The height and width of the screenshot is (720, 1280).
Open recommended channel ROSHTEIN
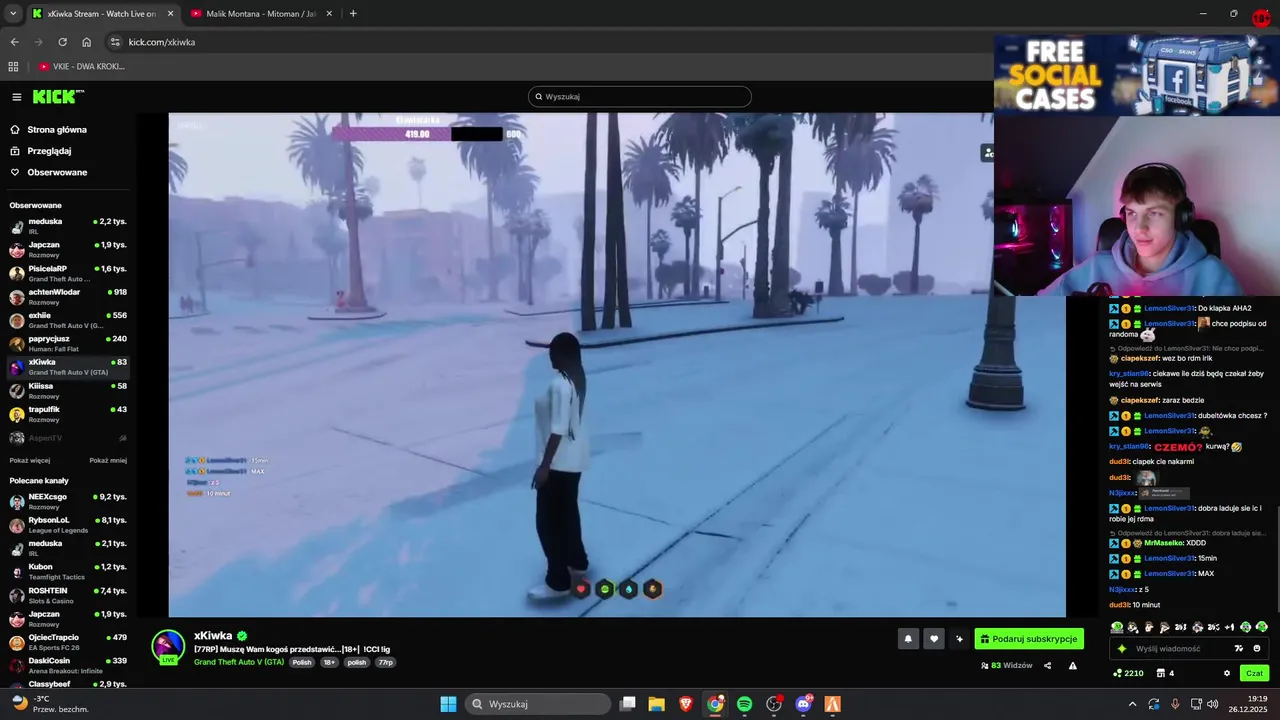tap(68, 595)
